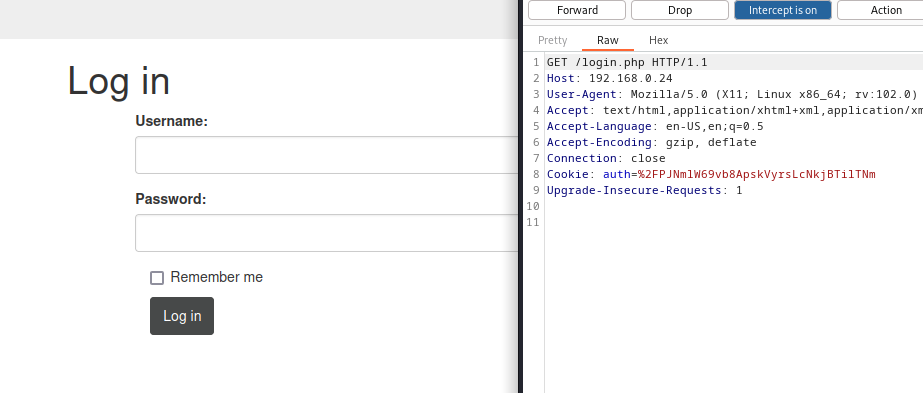Click the Host header value 192.168.0.24
The width and height of the screenshot is (923, 393).
pyautogui.click(x=630, y=78)
